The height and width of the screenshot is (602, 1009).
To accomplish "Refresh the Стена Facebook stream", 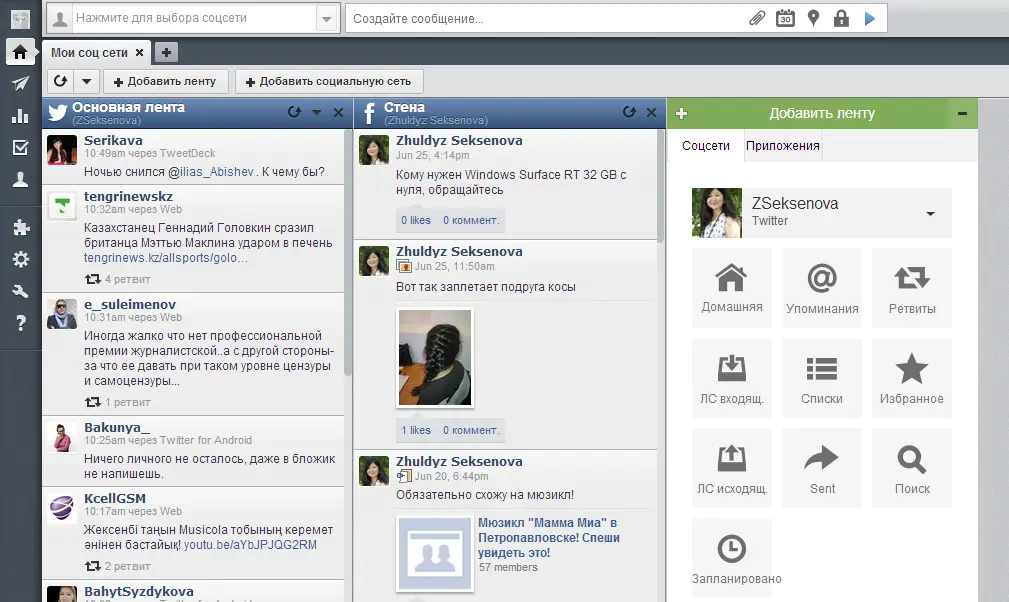I will click(x=629, y=112).
